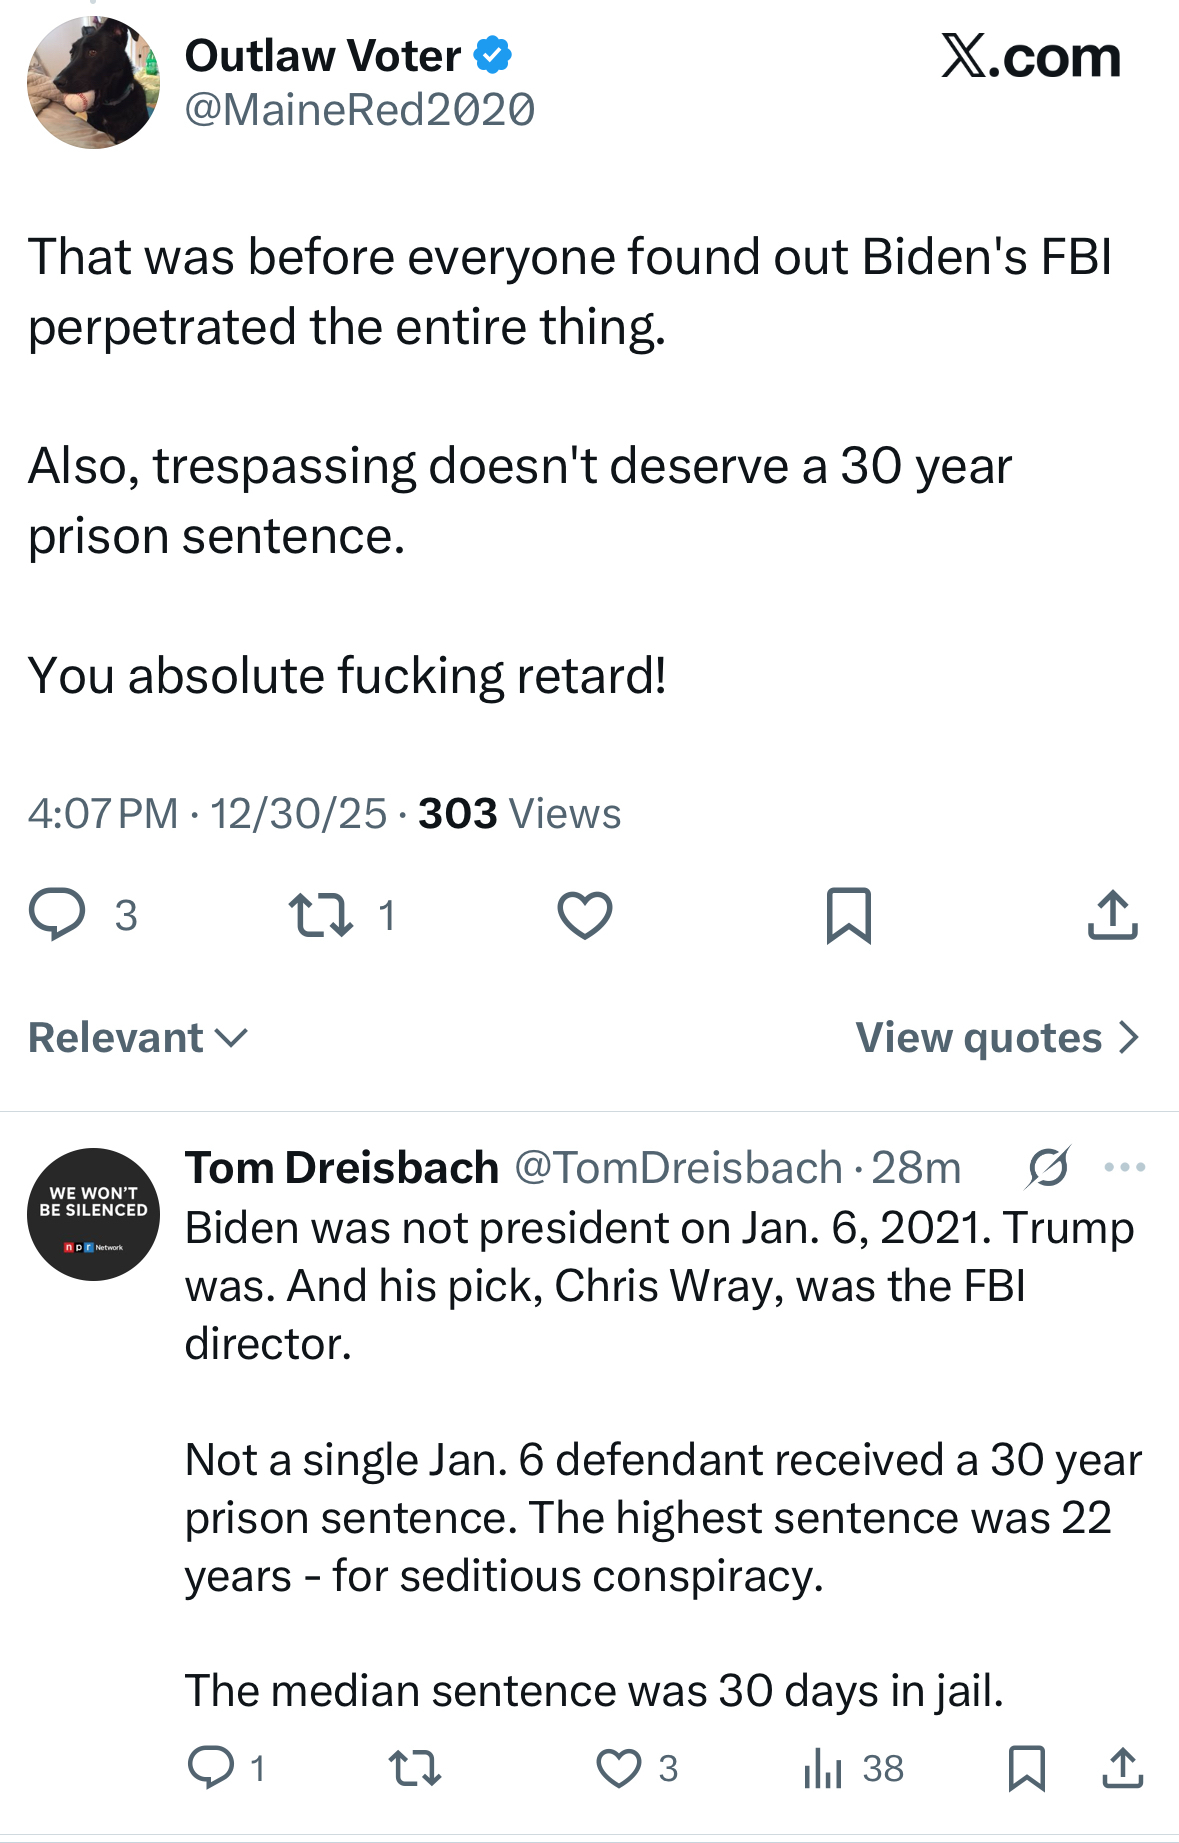Open View quotes link
Viewport: 1179px width, 1843px height.
[997, 1038]
